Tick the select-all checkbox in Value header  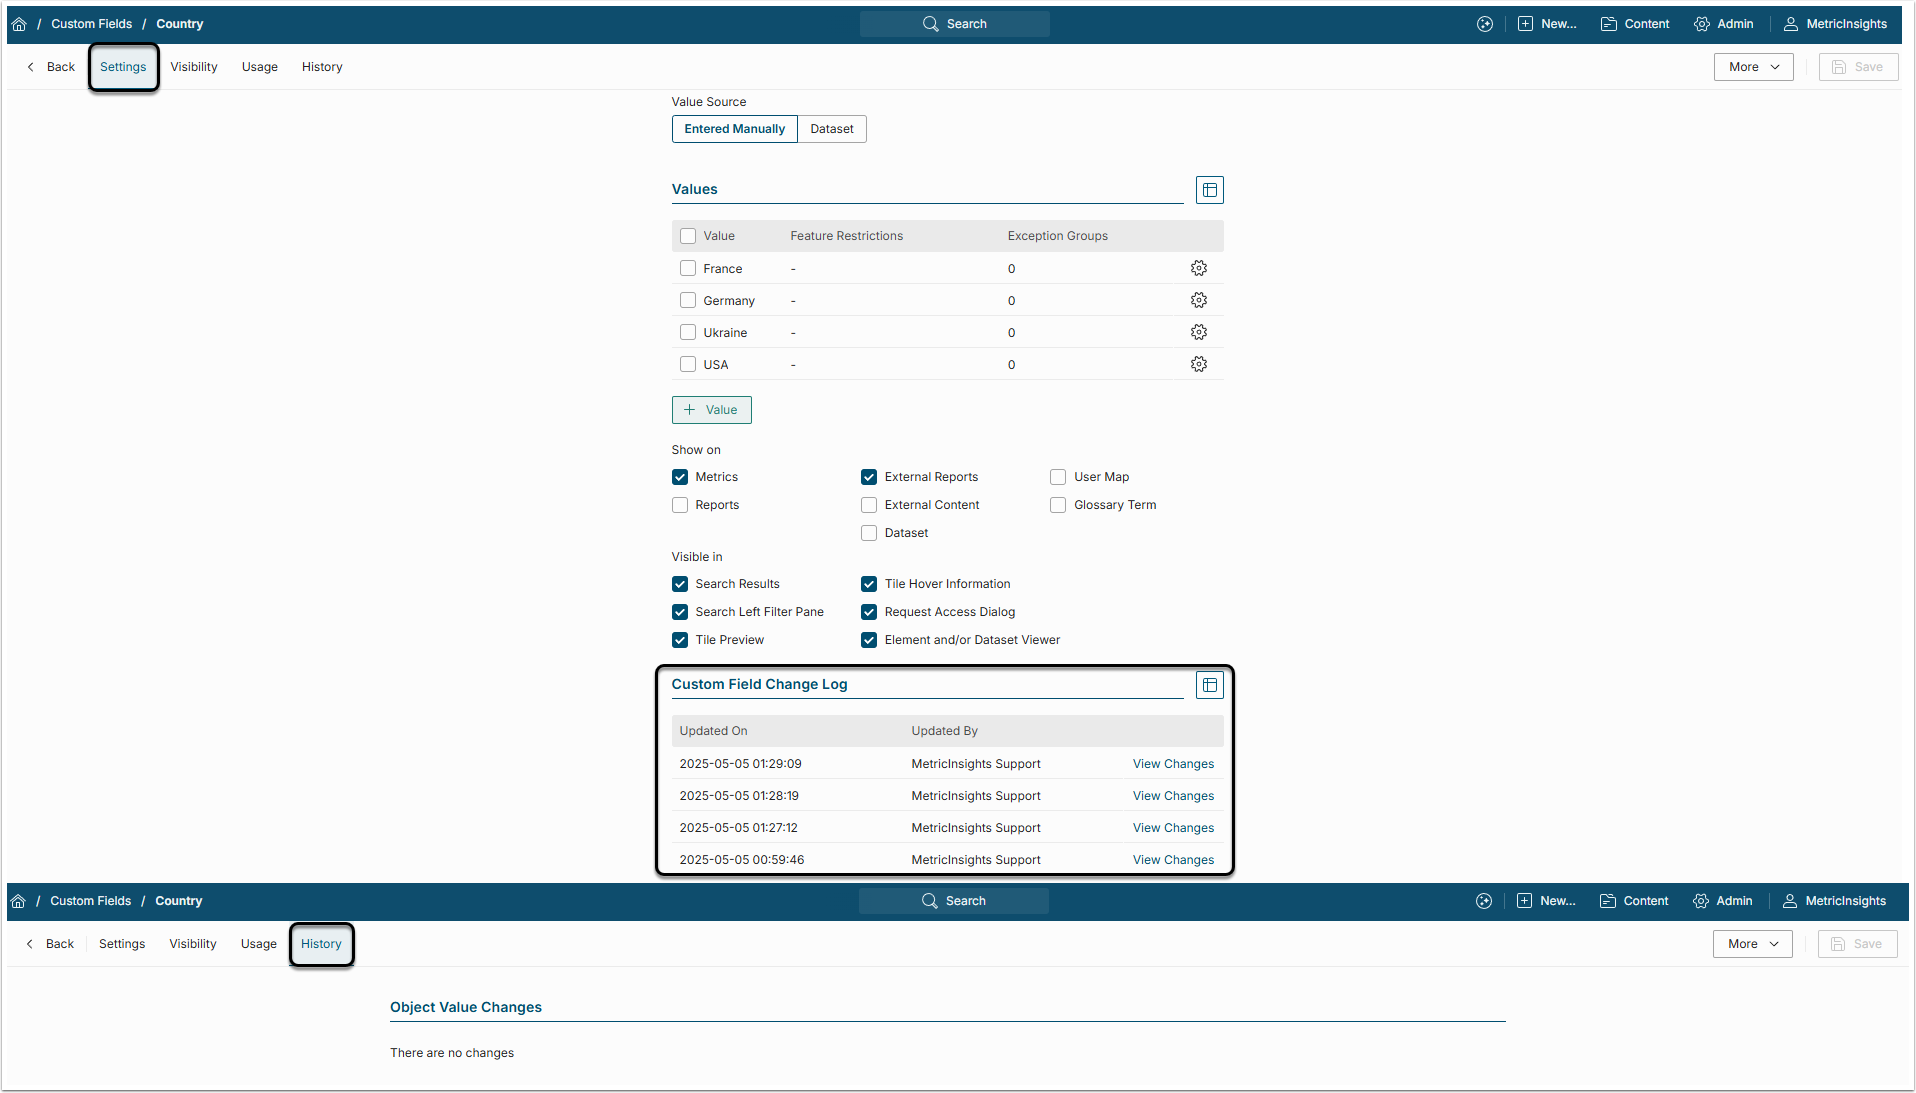[x=688, y=236]
